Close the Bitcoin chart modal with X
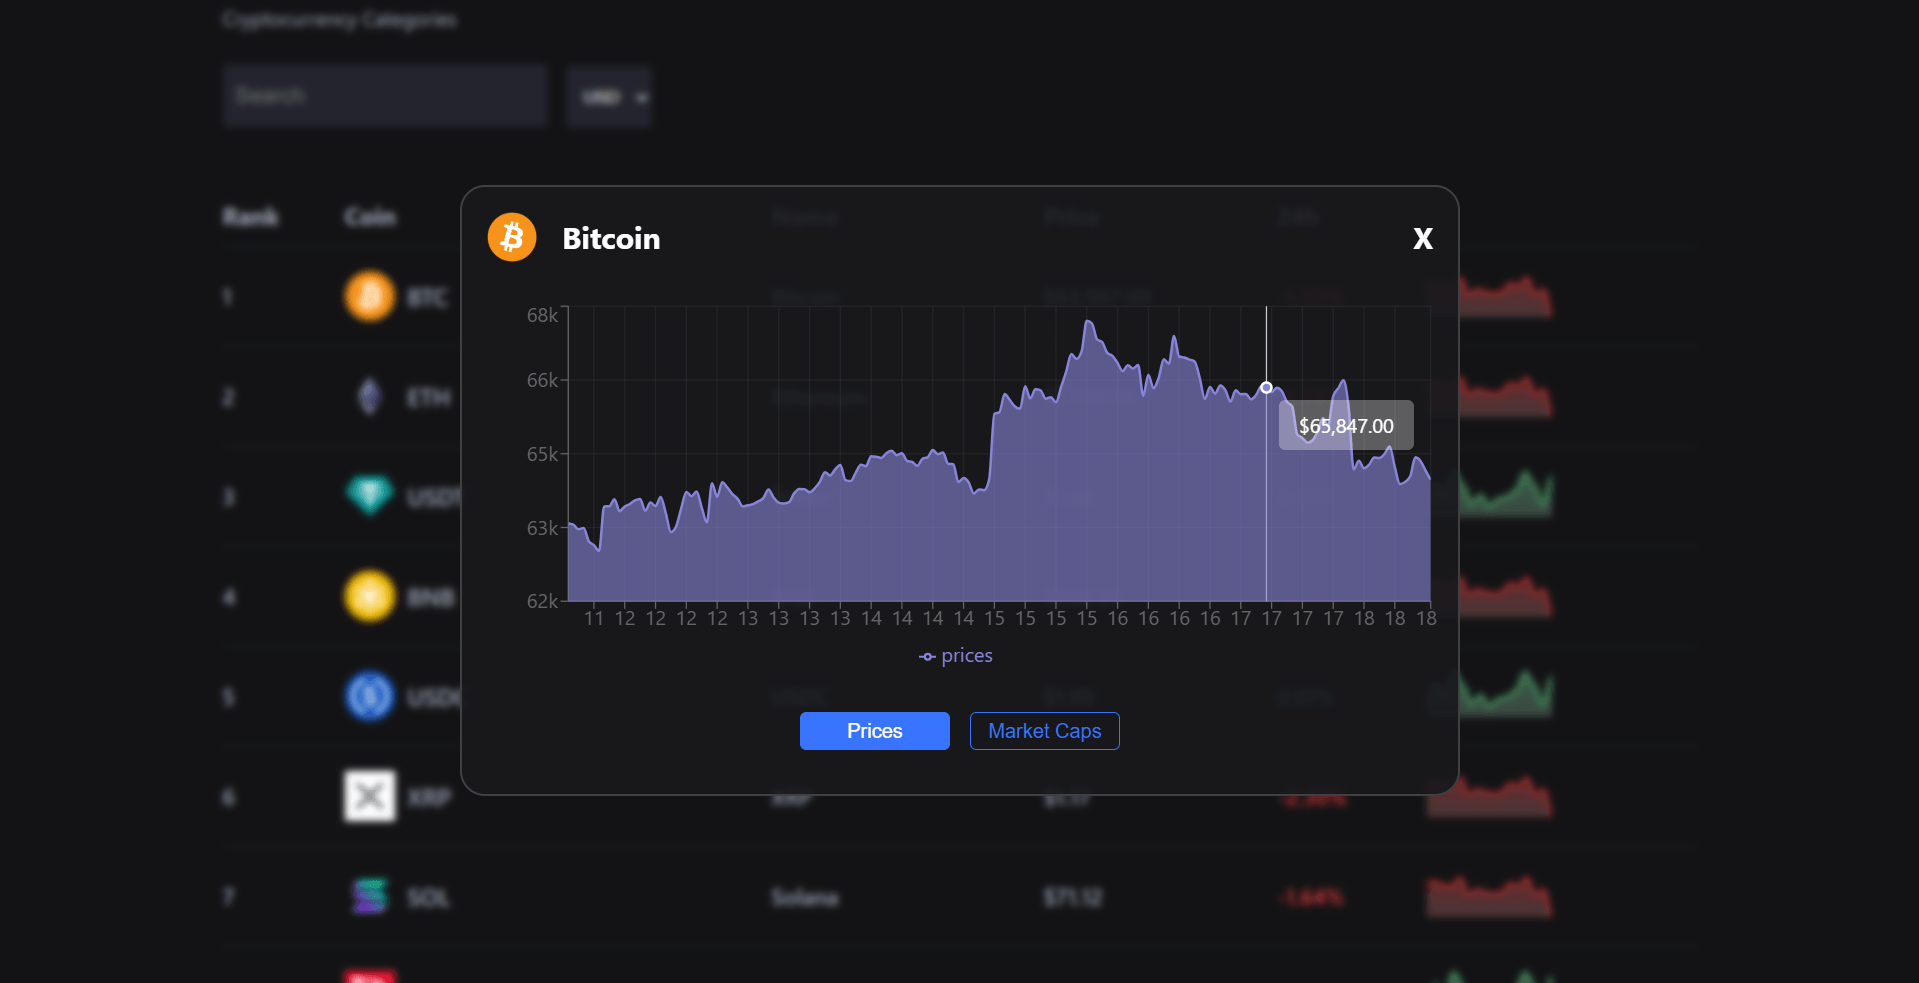1919x983 pixels. pyautogui.click(x=1422, y=239)
